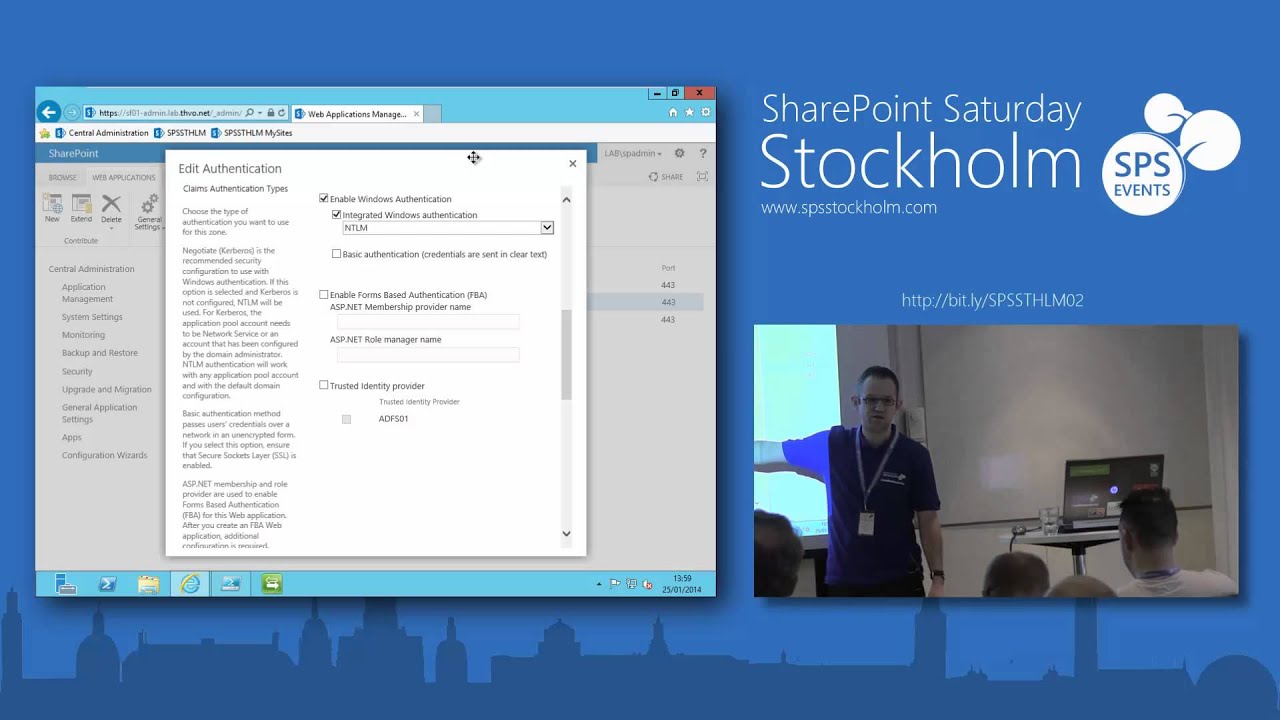Viewport: 1280px width, 720px height.
Task: Open Upgrade and Migration navigation link
Action: 107,389
